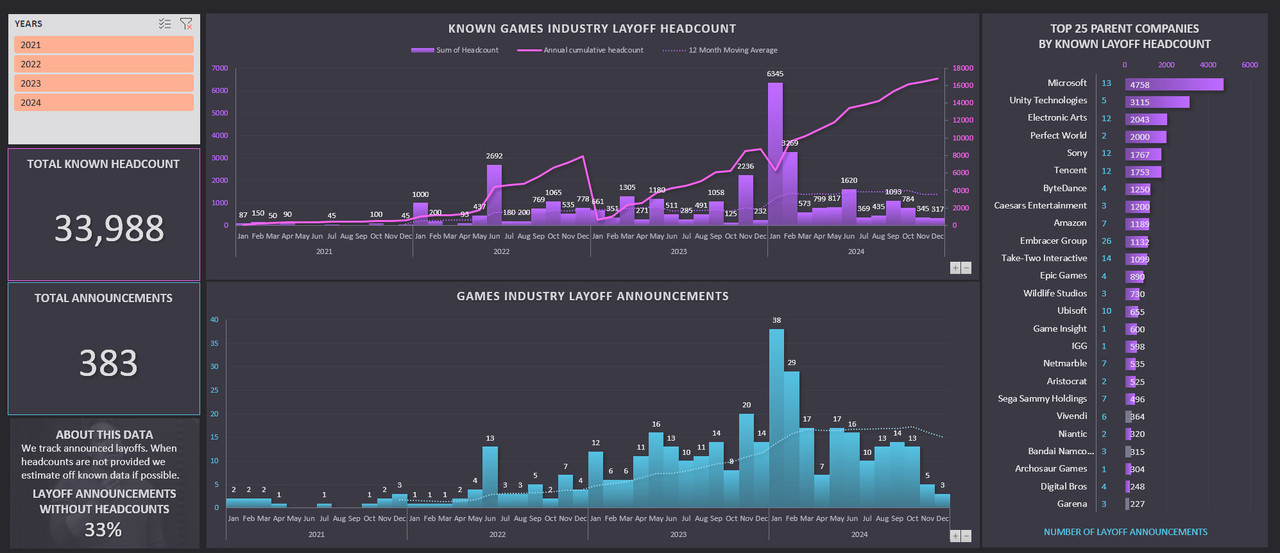Select the 6345 headcount bar for January 2024

(775, 154)
